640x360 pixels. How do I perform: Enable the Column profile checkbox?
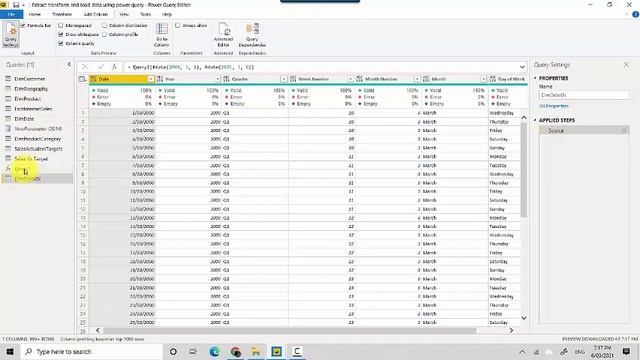[104, 34]
